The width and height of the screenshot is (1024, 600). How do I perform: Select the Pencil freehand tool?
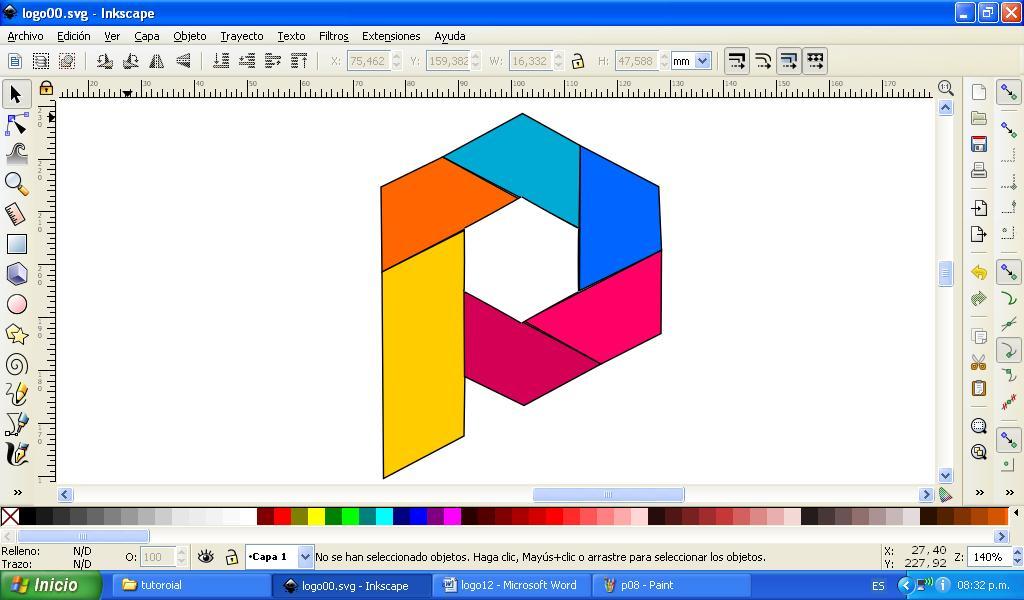tap(16, 394)
